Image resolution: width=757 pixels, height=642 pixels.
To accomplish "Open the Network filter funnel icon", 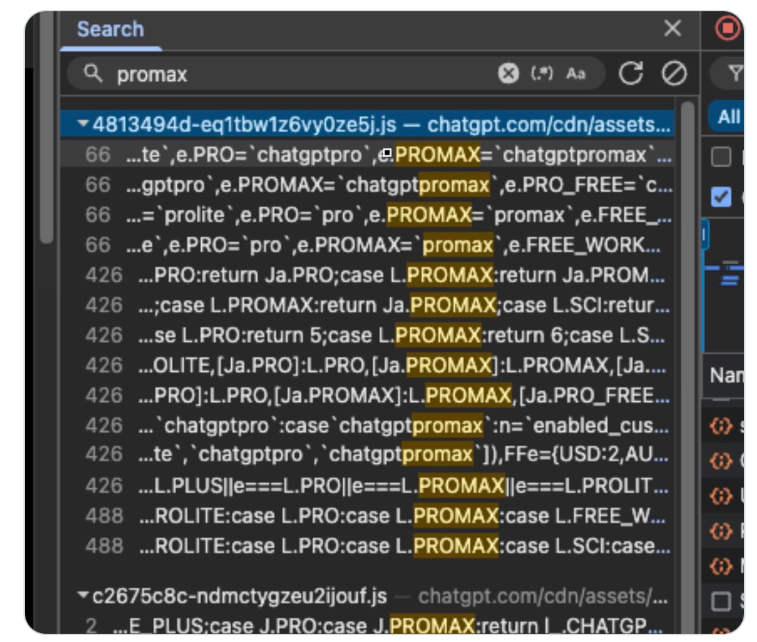I will [x=734, y=73].
